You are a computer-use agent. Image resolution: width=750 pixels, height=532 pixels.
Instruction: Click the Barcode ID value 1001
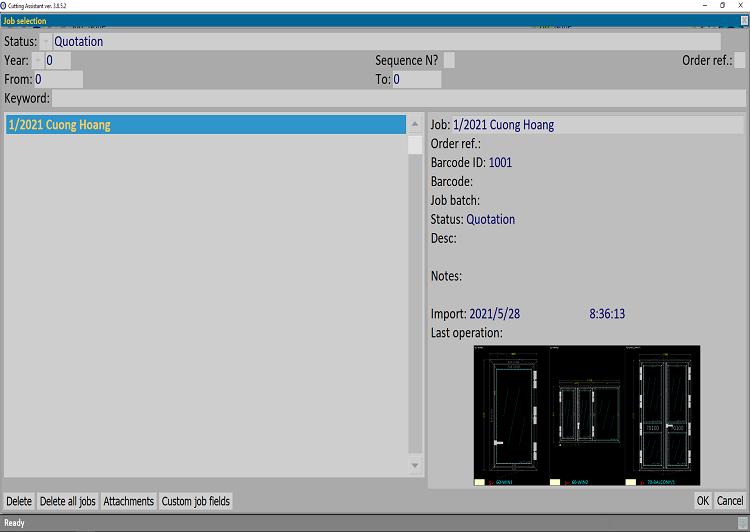point(500,163)
